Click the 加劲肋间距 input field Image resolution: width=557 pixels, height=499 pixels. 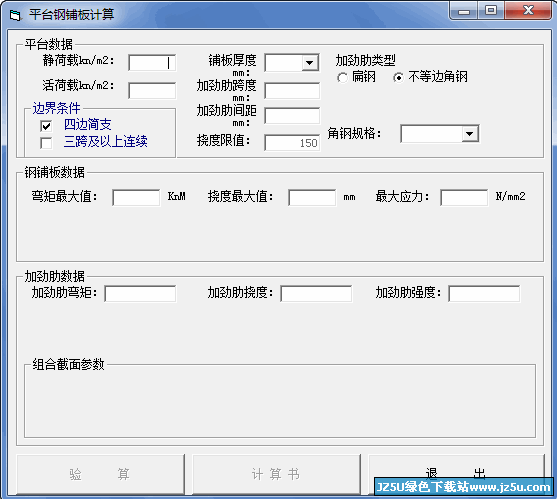(292, 116)
